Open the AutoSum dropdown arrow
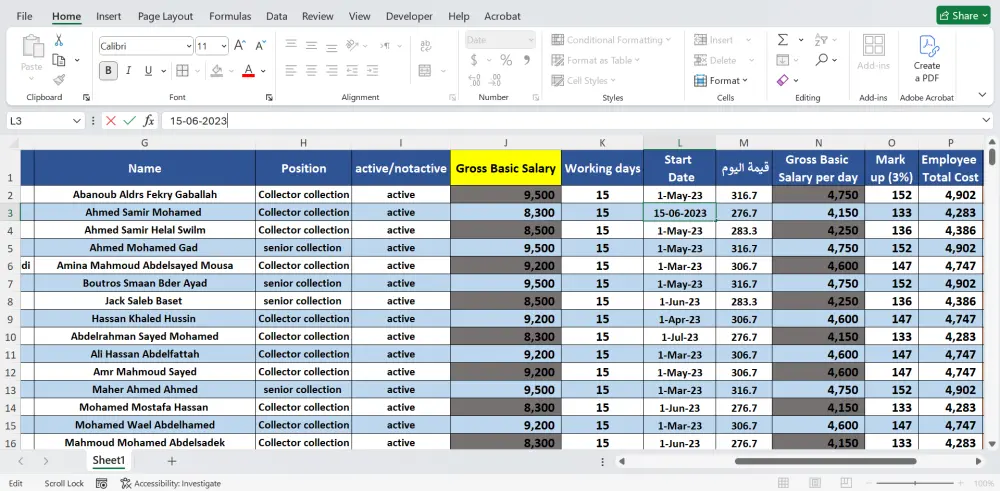1000x491 pixels. 801,40
